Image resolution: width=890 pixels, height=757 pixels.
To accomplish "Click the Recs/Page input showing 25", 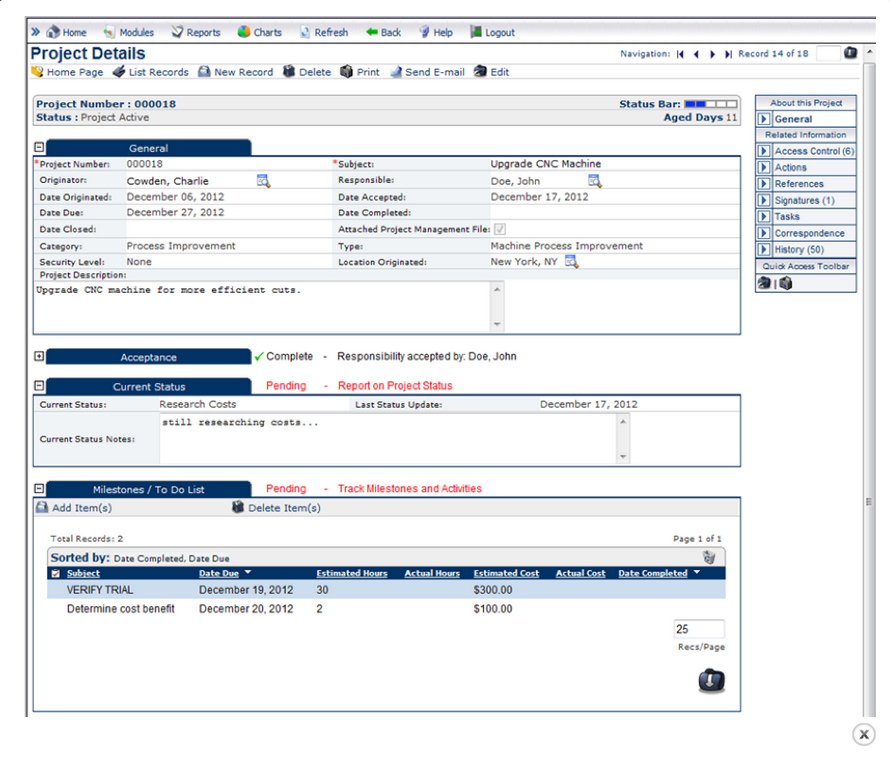I will pos(698,628).
